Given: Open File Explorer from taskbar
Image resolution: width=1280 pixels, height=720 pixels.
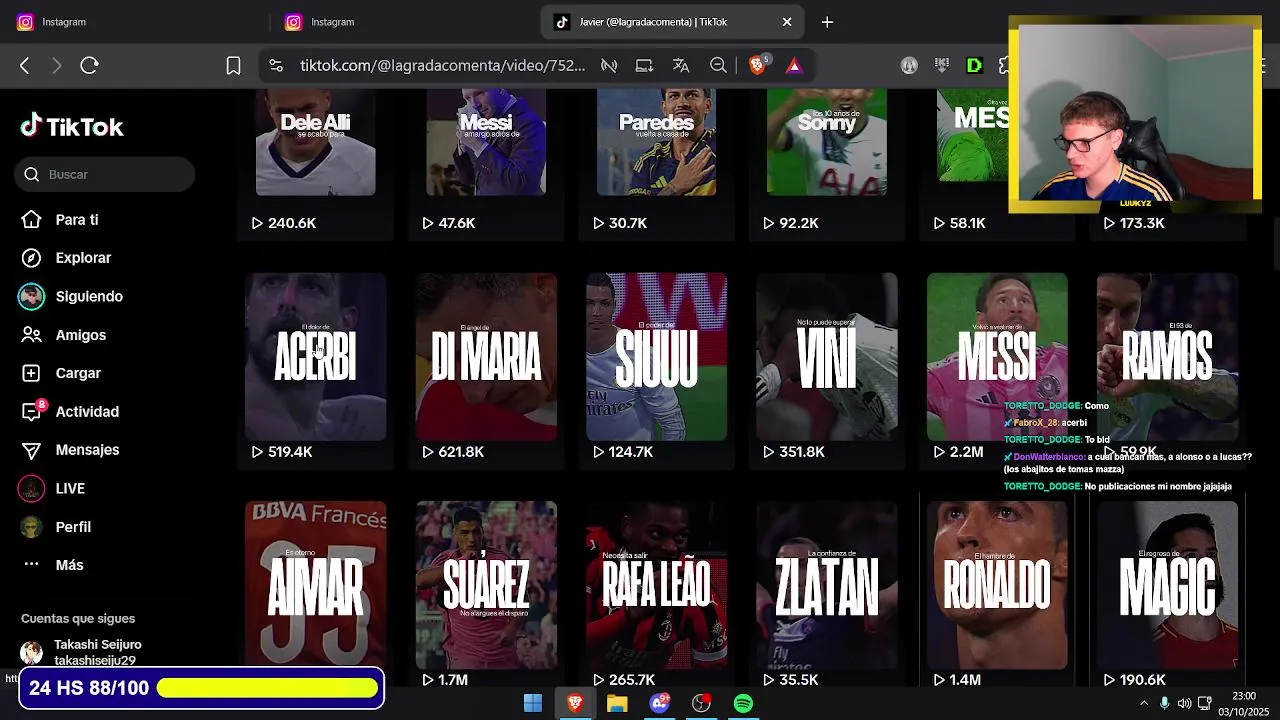Looking at the screenshot, I should coord(617,704).
